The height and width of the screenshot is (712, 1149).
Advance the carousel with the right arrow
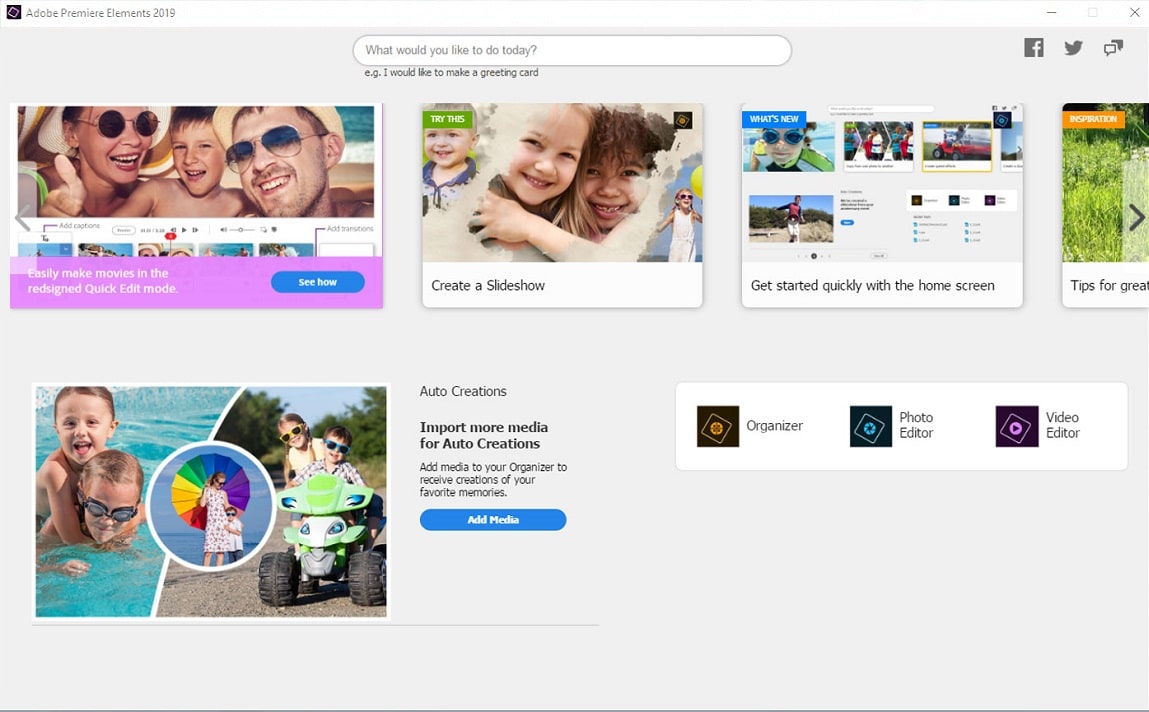pyautogui.click(x=1137, y=218)
